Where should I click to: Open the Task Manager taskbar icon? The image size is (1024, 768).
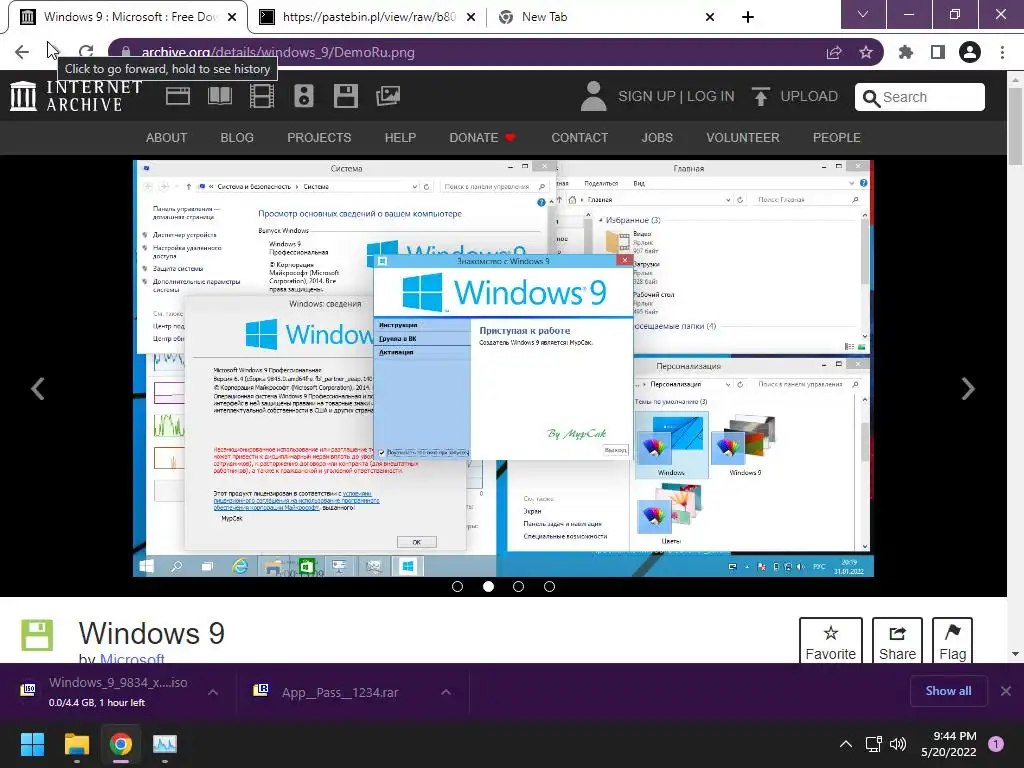pyautogui.click(x=165, y=744)
